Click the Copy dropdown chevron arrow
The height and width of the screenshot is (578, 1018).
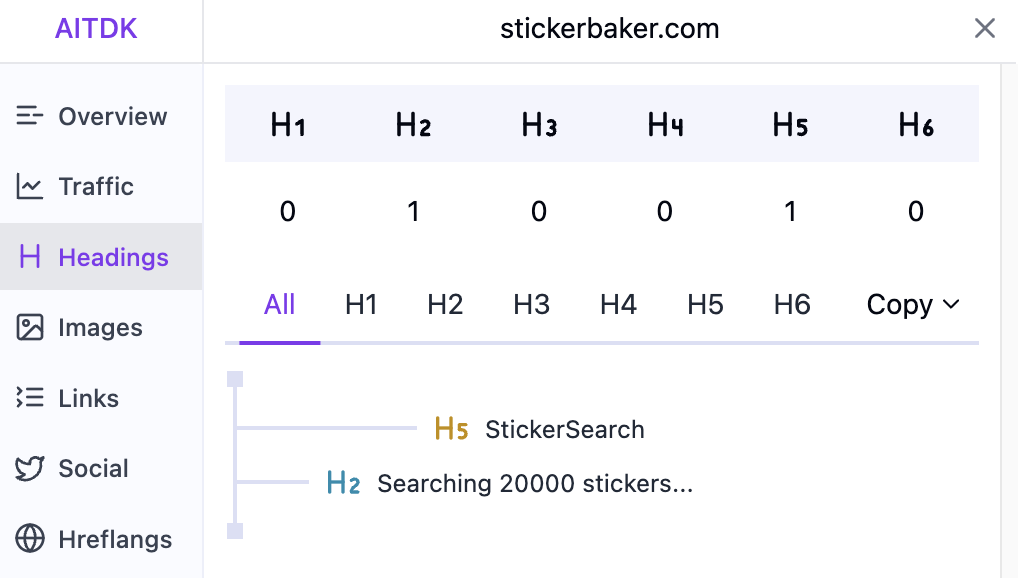[951, 305]
